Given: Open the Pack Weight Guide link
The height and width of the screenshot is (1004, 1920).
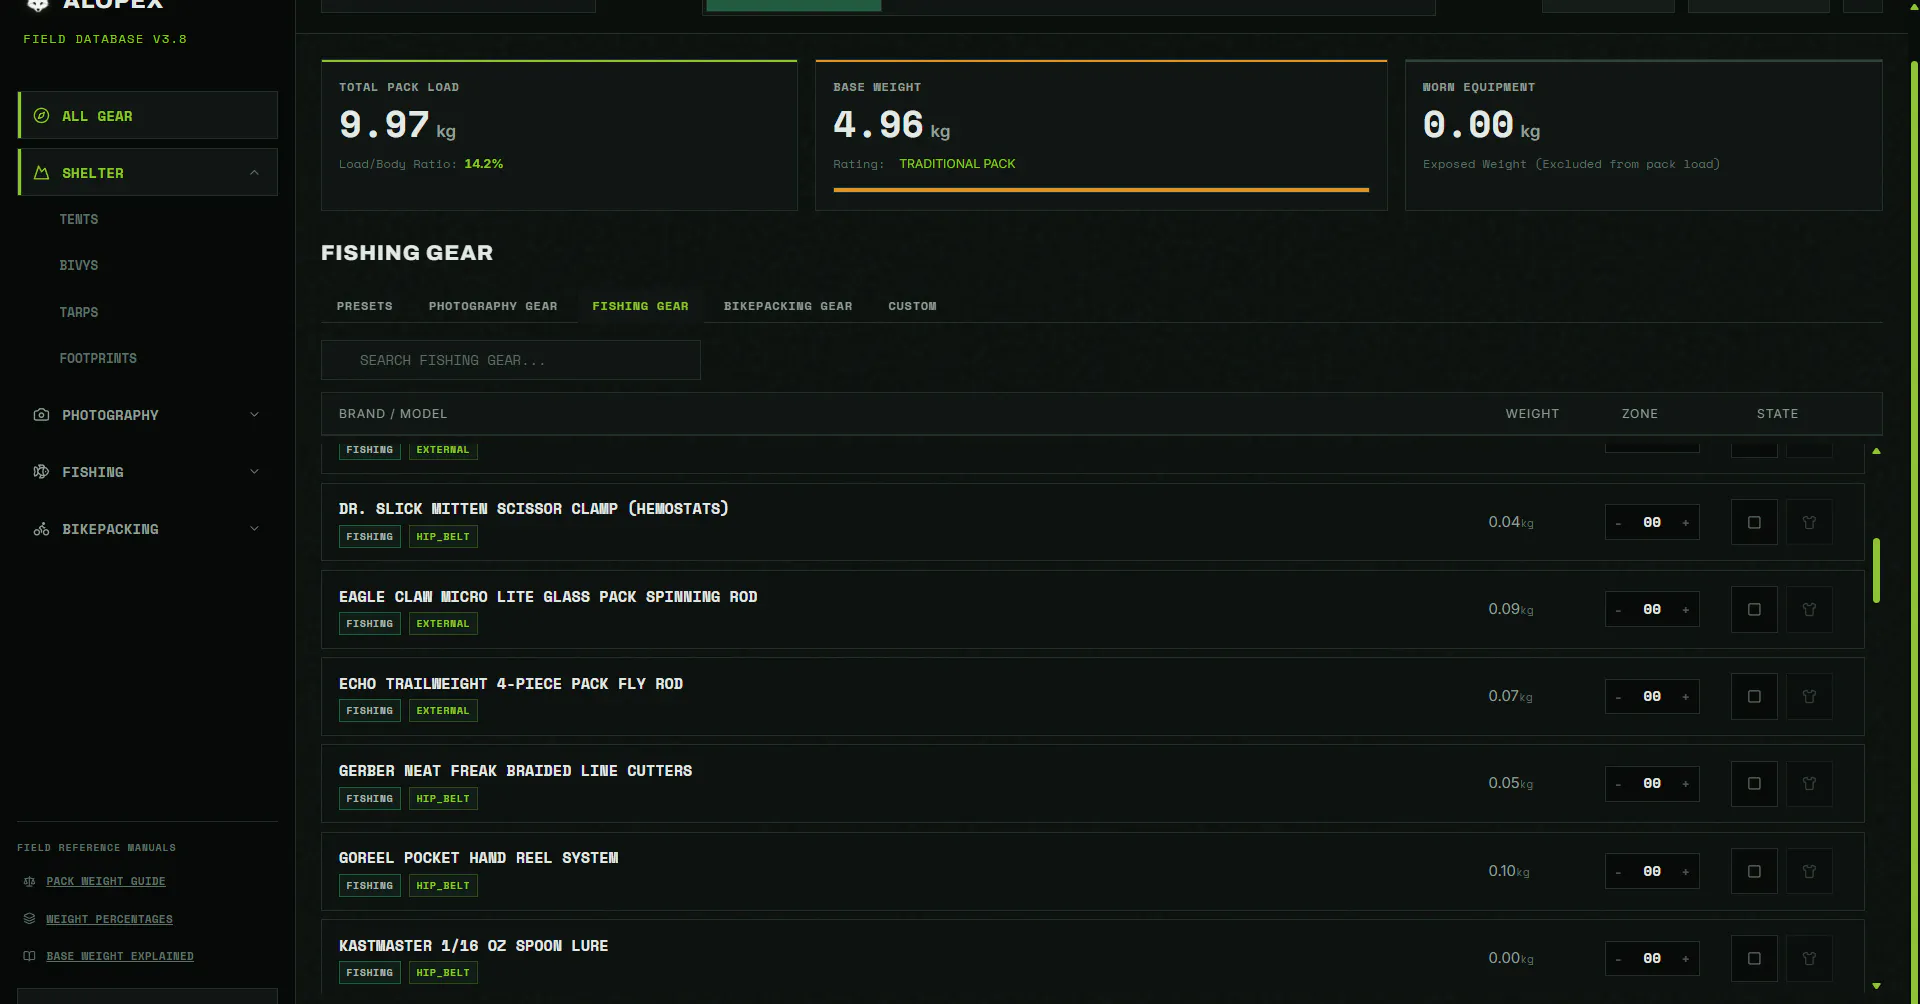Looking at the screenshot, I should tap(106, 881).
